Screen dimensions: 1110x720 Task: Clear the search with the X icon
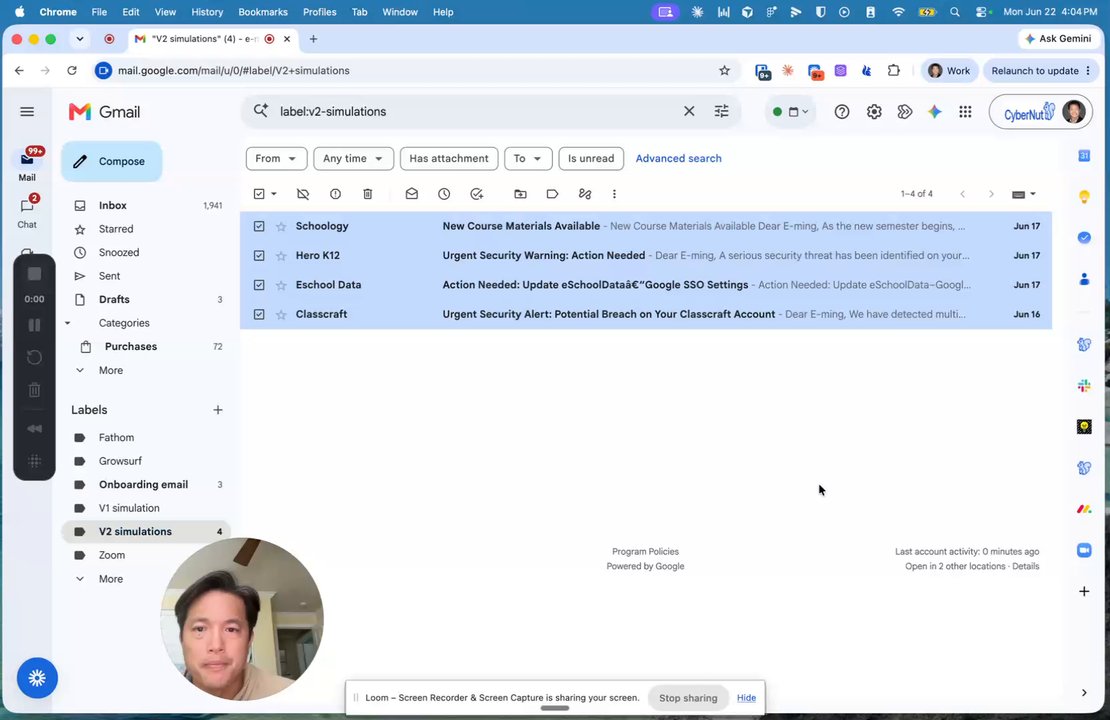point(689,111)
